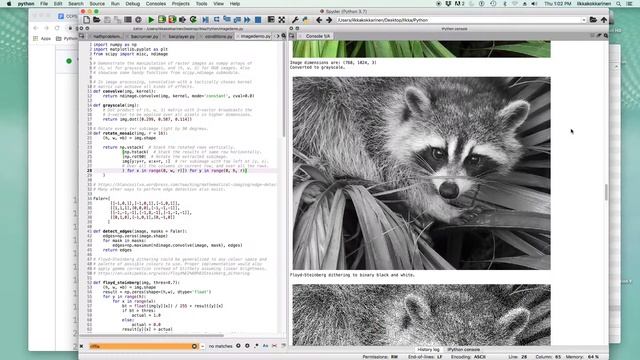Clear the find text field
640x360 pixels.
coord(194,346)
